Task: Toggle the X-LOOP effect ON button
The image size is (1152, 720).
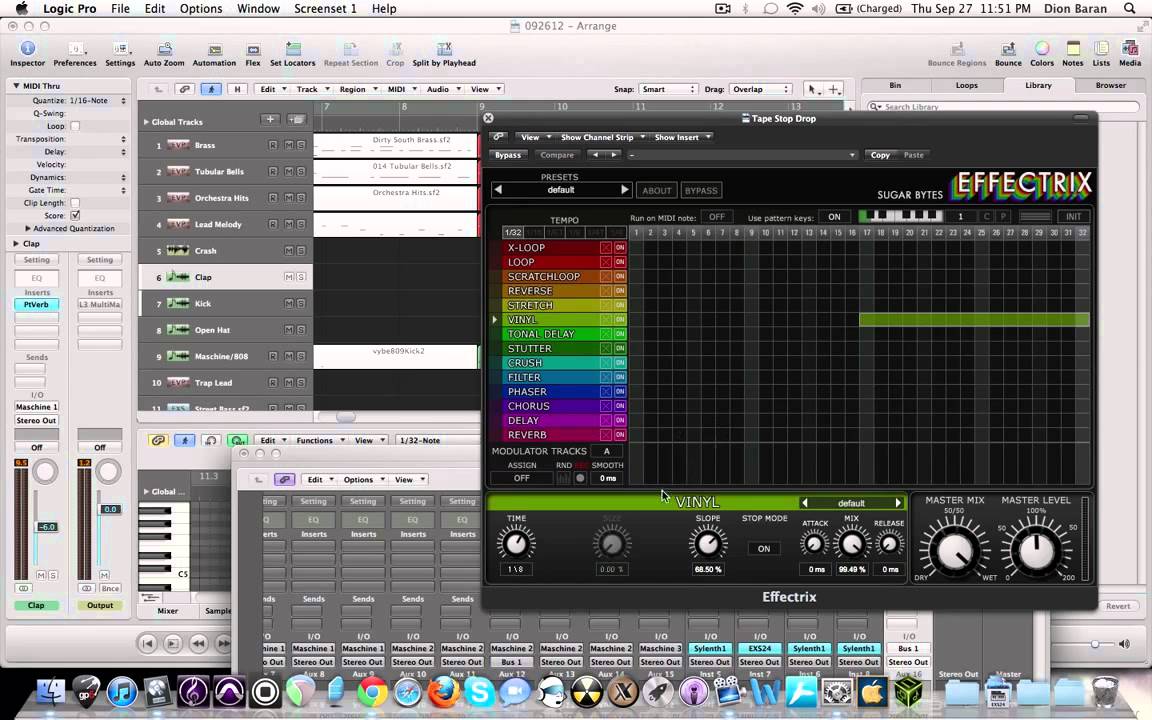Action: click(x=620, y=248)
